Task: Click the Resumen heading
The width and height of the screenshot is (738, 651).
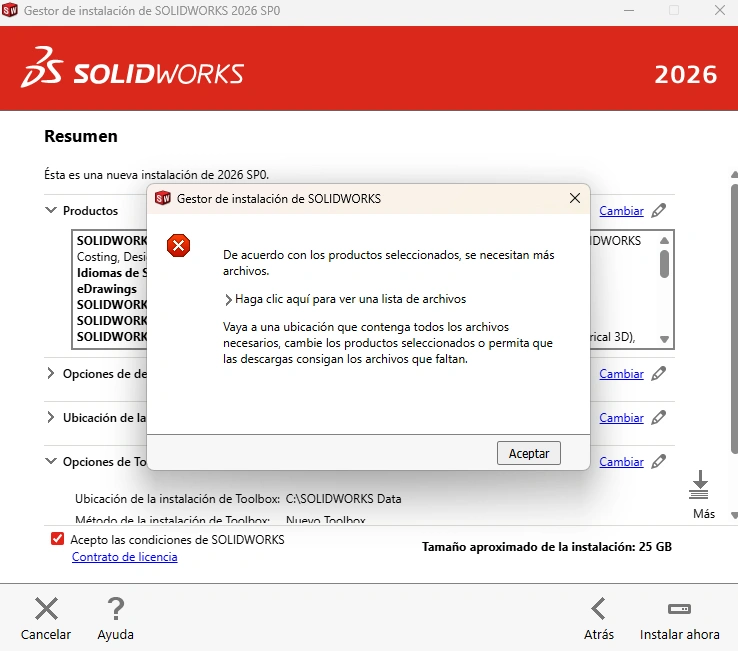Action: 81,136
